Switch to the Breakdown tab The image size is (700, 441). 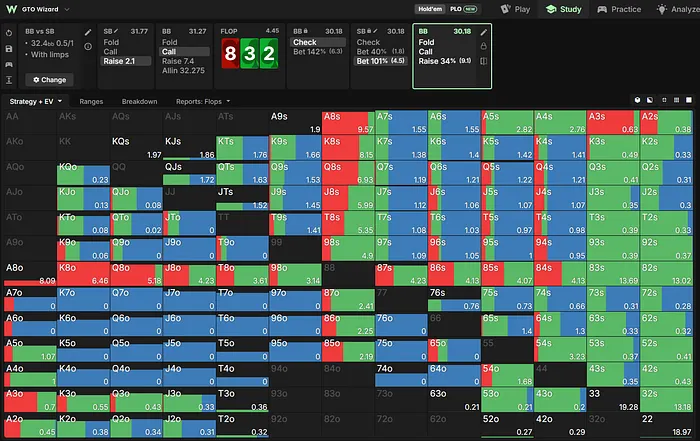[139, 101]
